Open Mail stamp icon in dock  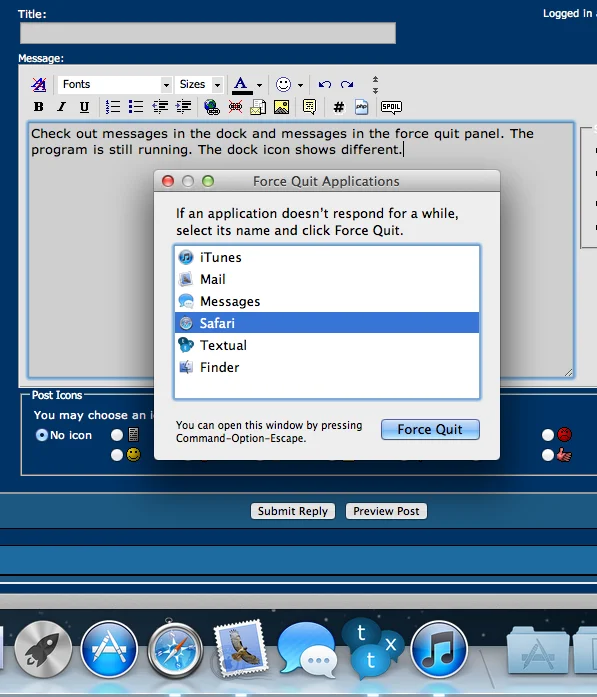[240, 649]
